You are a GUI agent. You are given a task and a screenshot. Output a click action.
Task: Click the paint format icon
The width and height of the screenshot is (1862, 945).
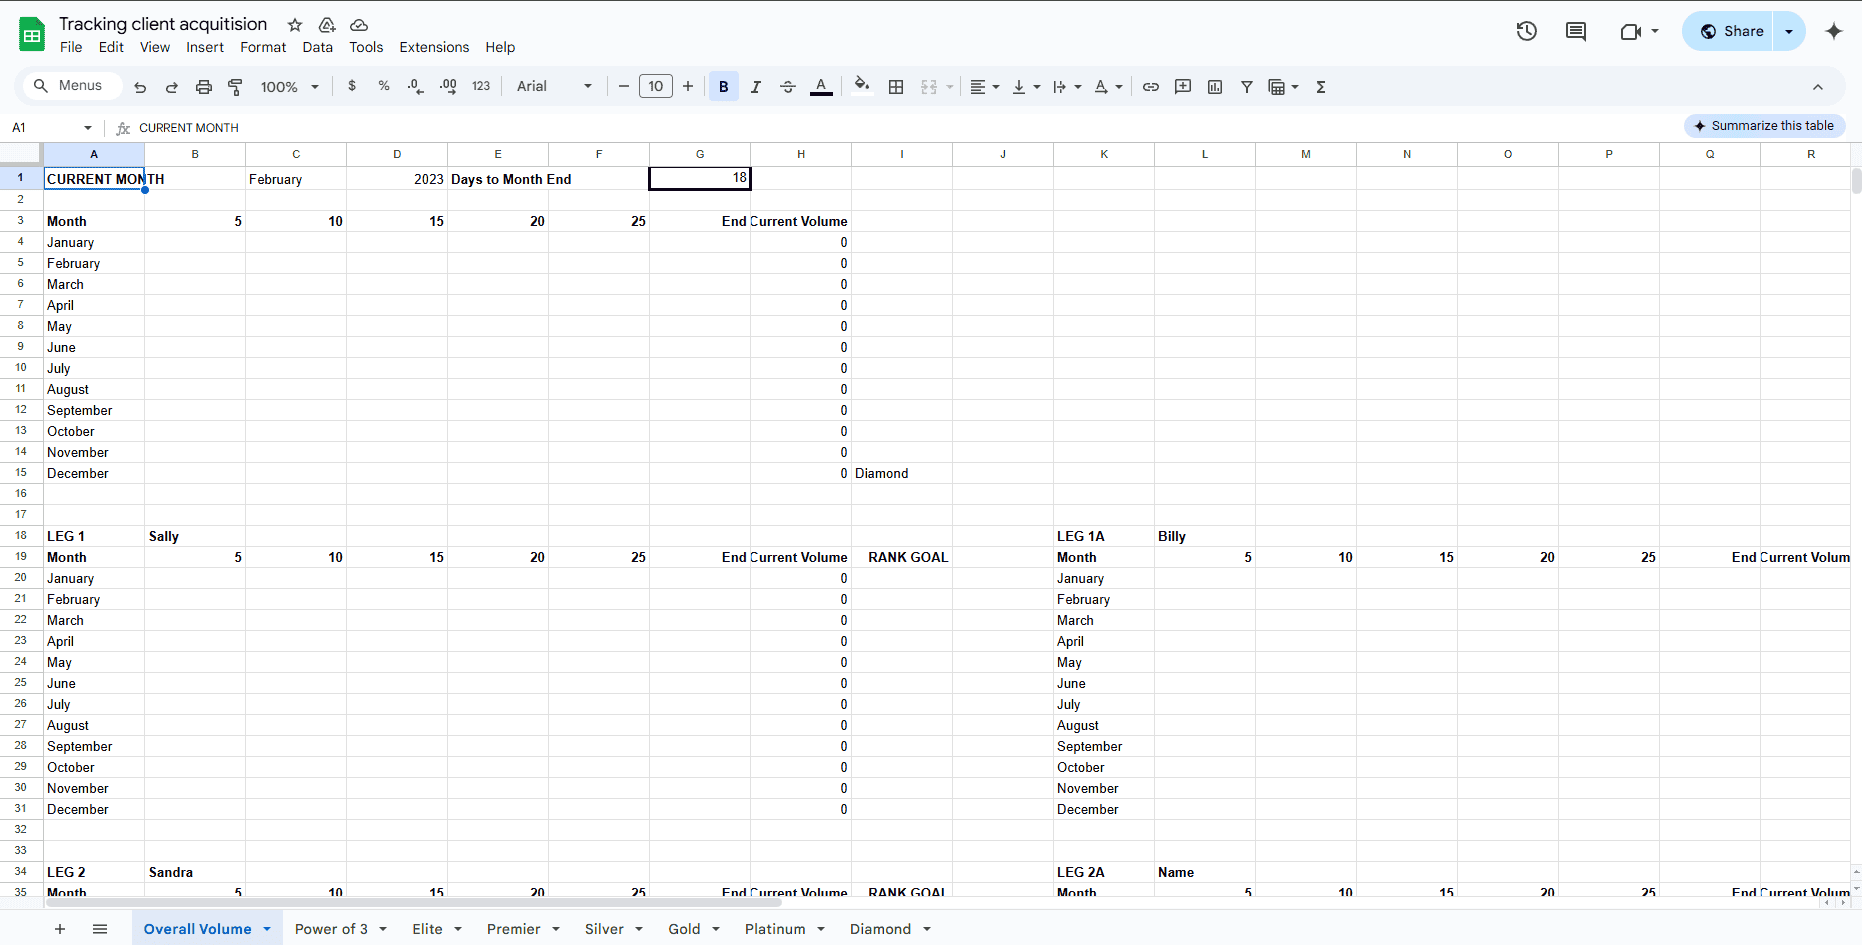pyautogui.click(x=236, y=87)
